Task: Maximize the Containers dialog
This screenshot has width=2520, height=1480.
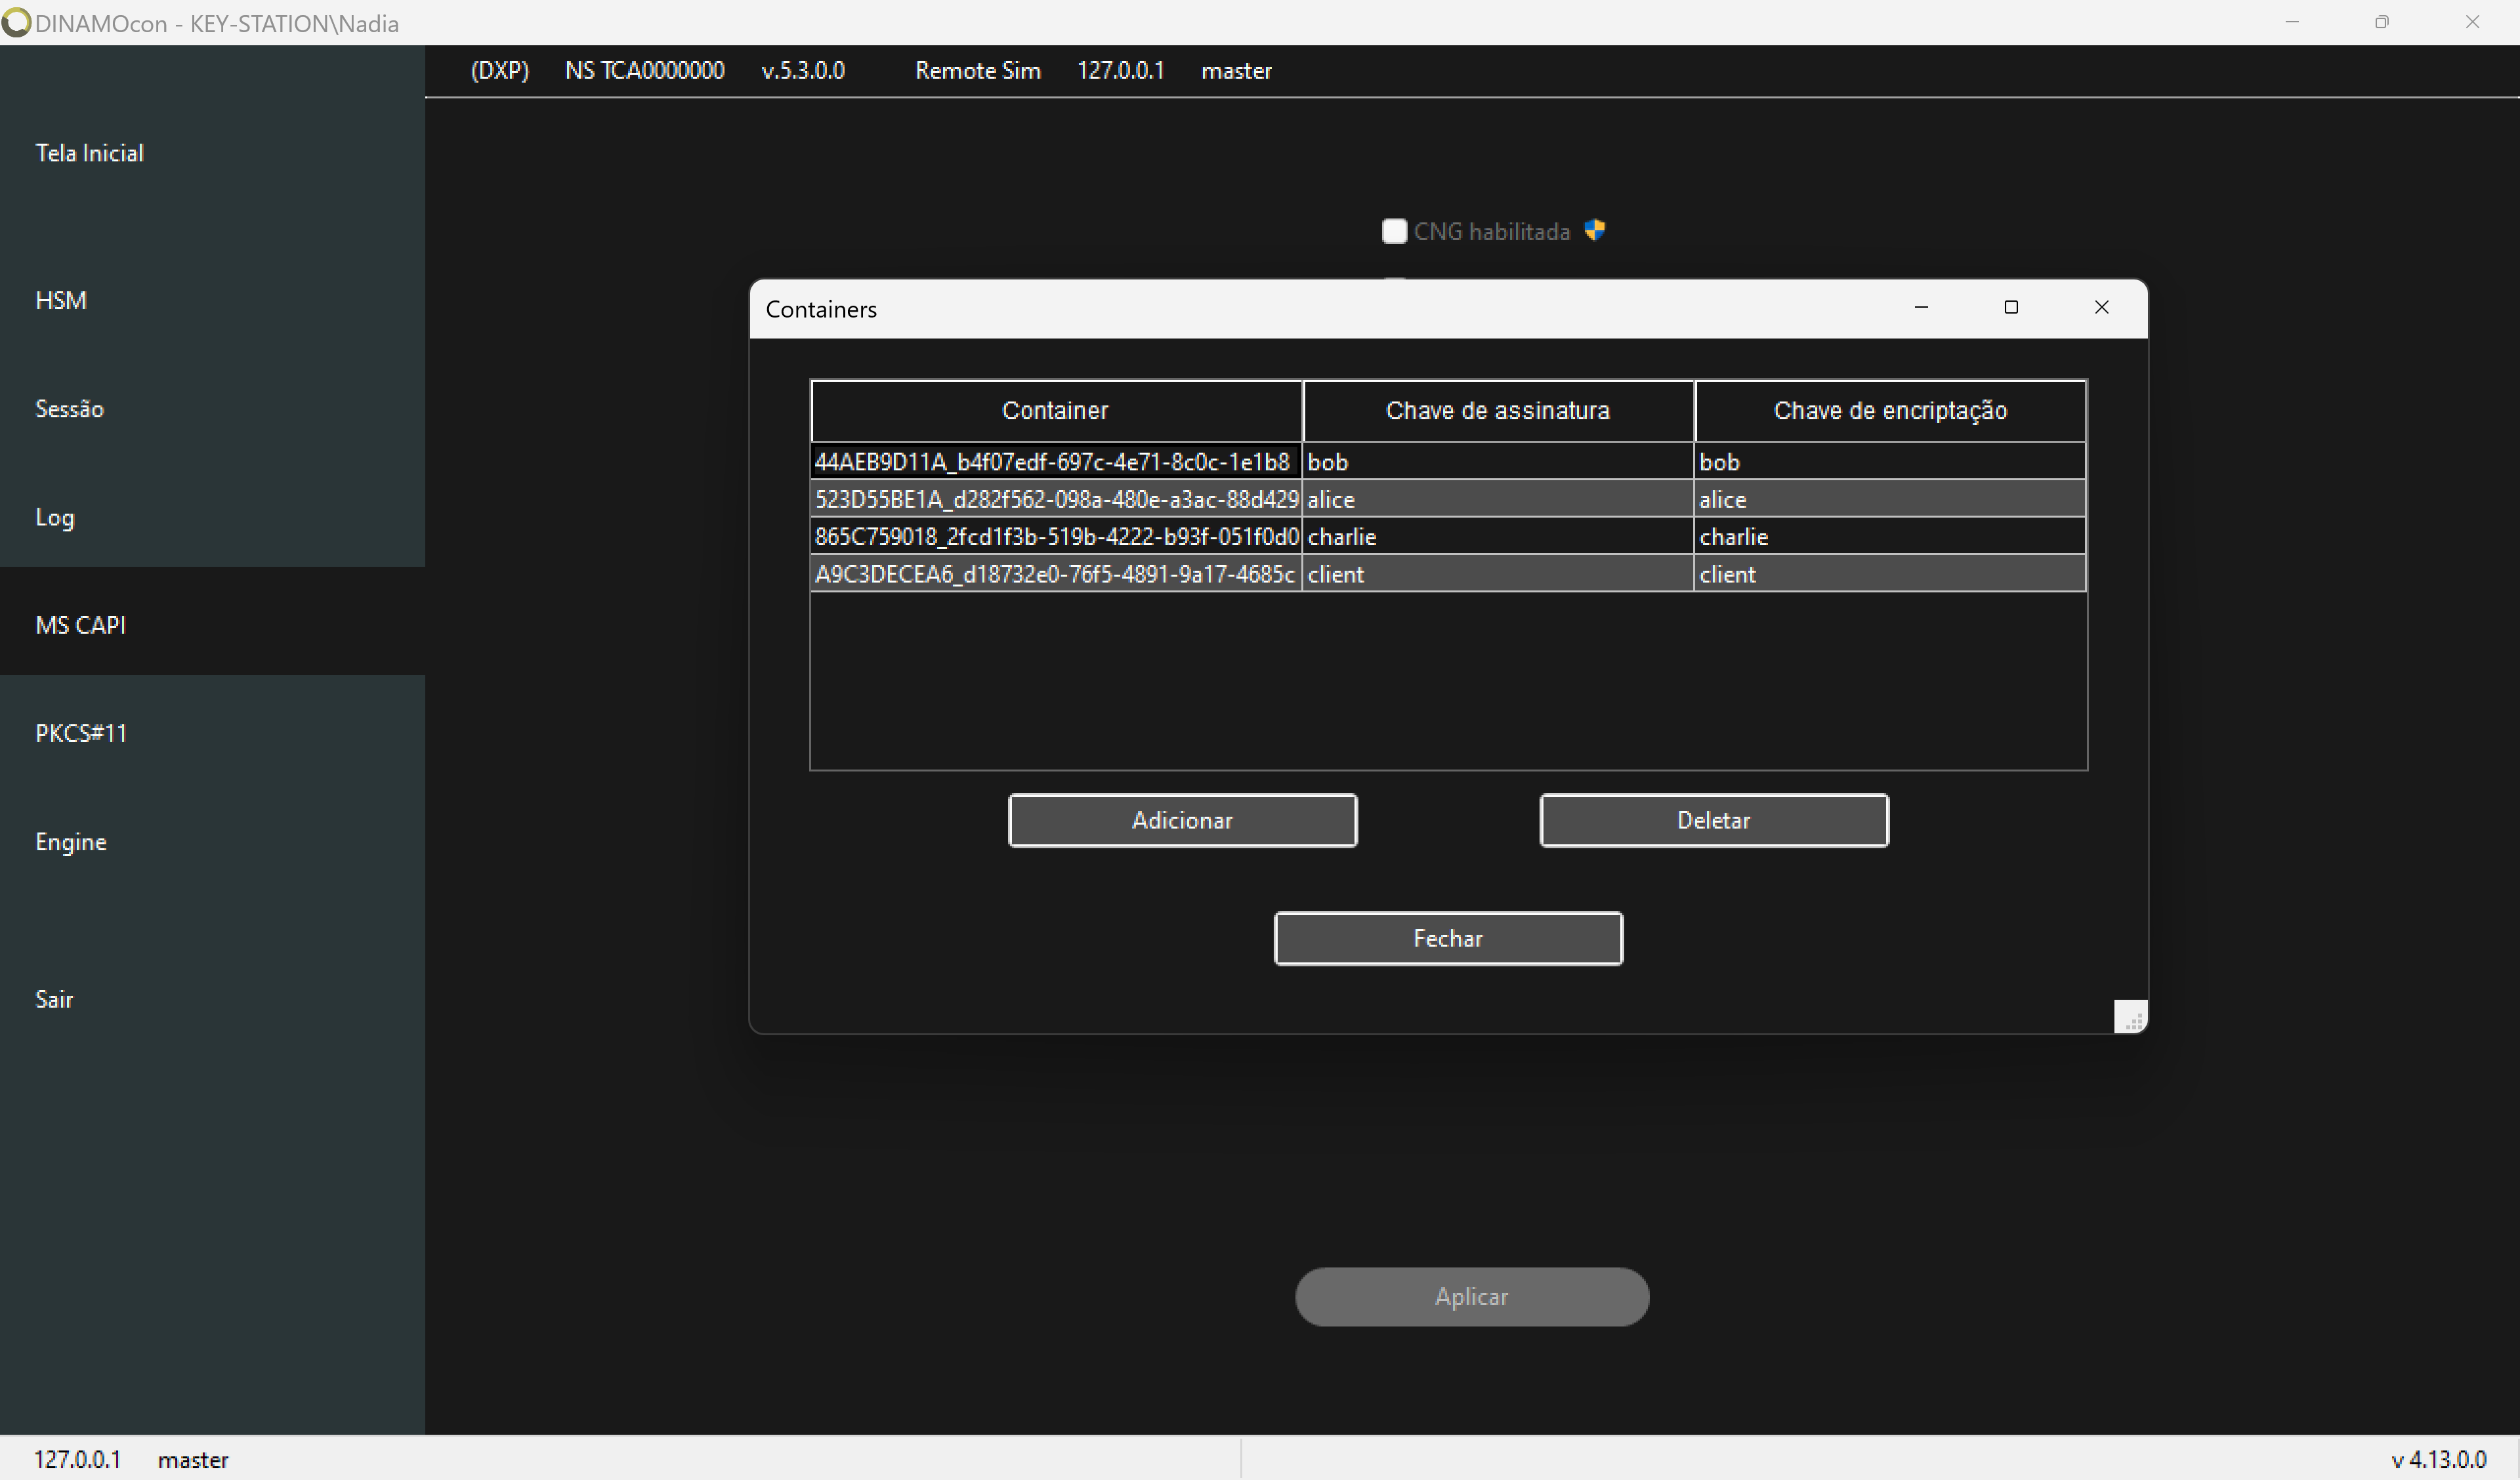Action: tap(2011, 308)
